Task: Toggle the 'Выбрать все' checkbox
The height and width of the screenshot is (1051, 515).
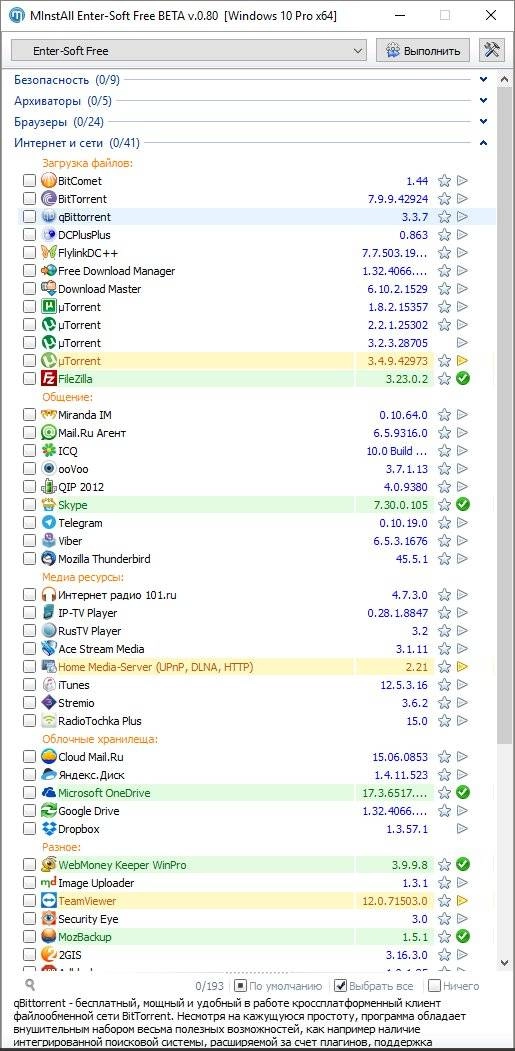Action: 340,986
